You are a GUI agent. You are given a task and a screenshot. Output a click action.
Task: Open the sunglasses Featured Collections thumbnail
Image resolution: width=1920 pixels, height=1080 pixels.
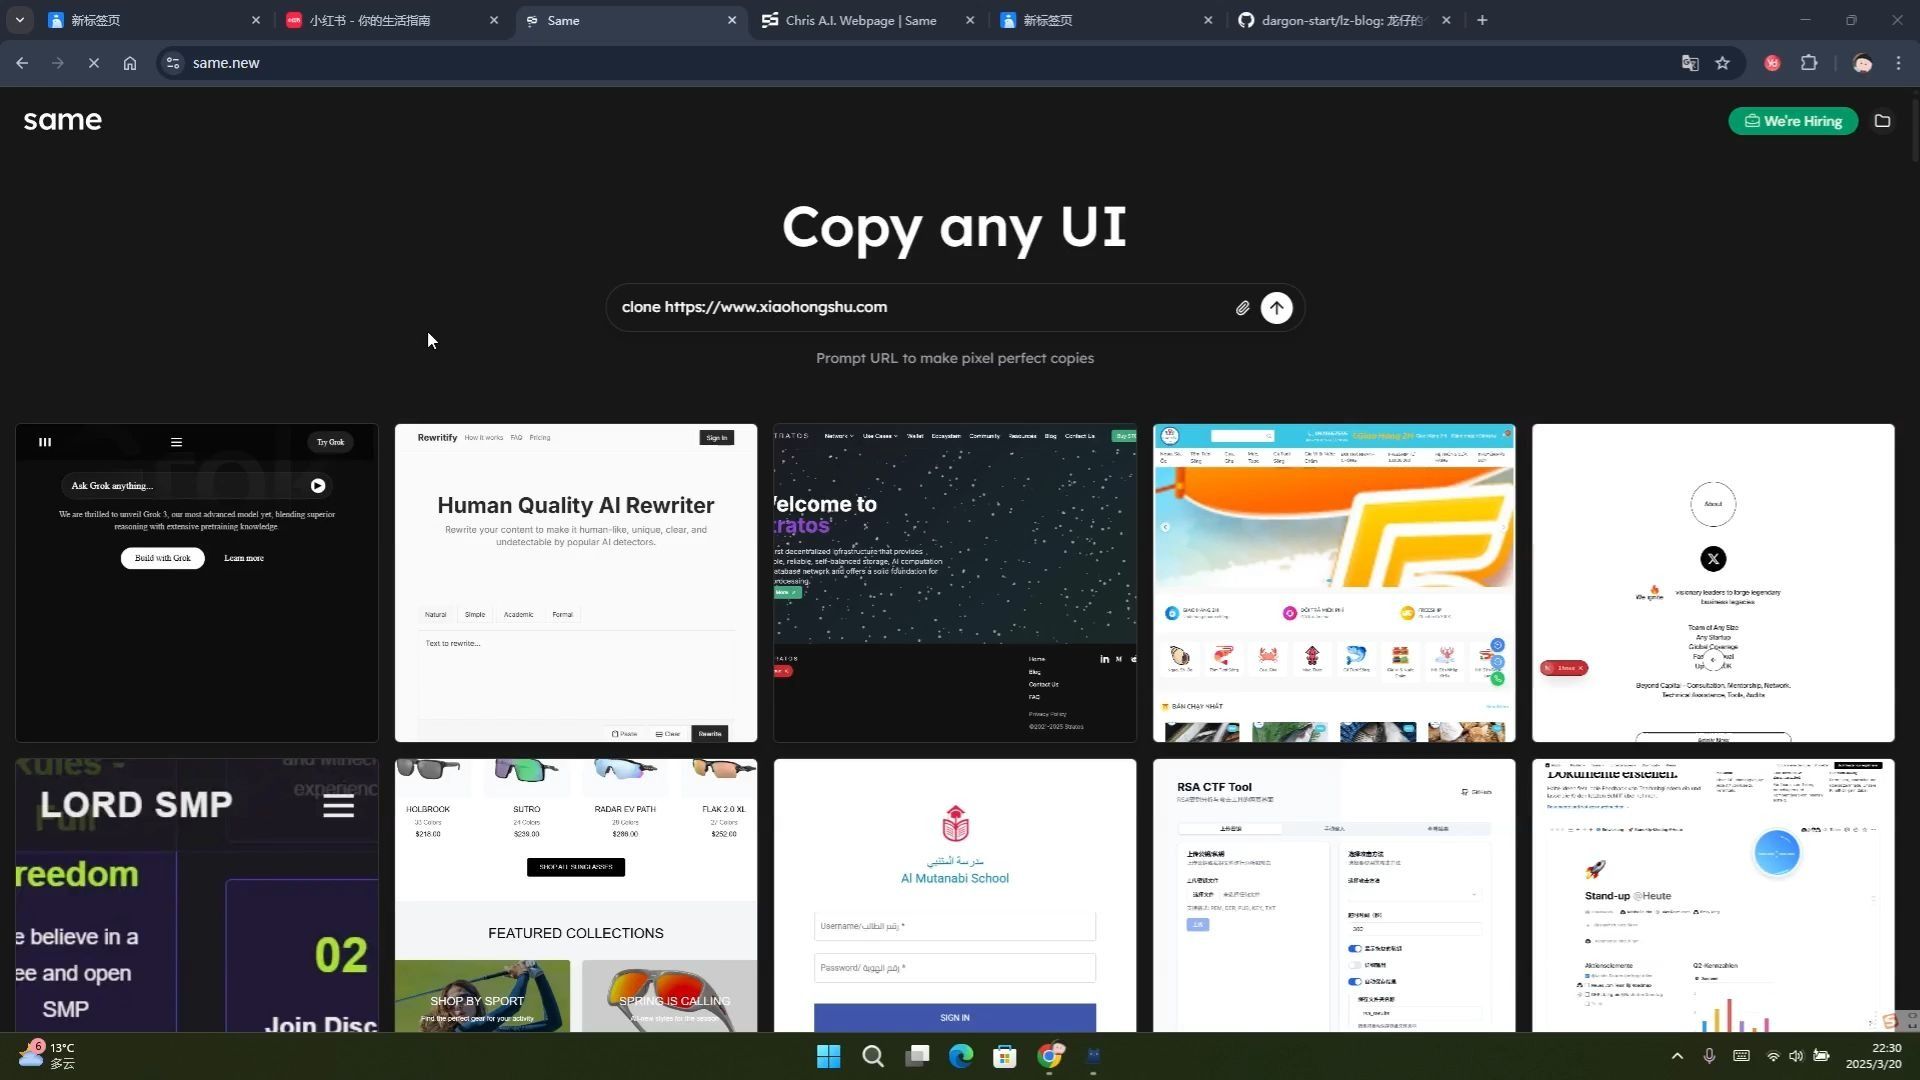point(576,895)
